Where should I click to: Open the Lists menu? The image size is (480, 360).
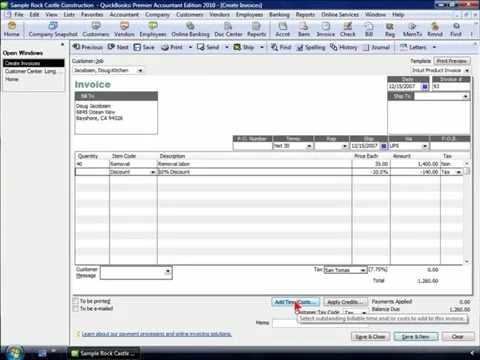pos(69,15)
